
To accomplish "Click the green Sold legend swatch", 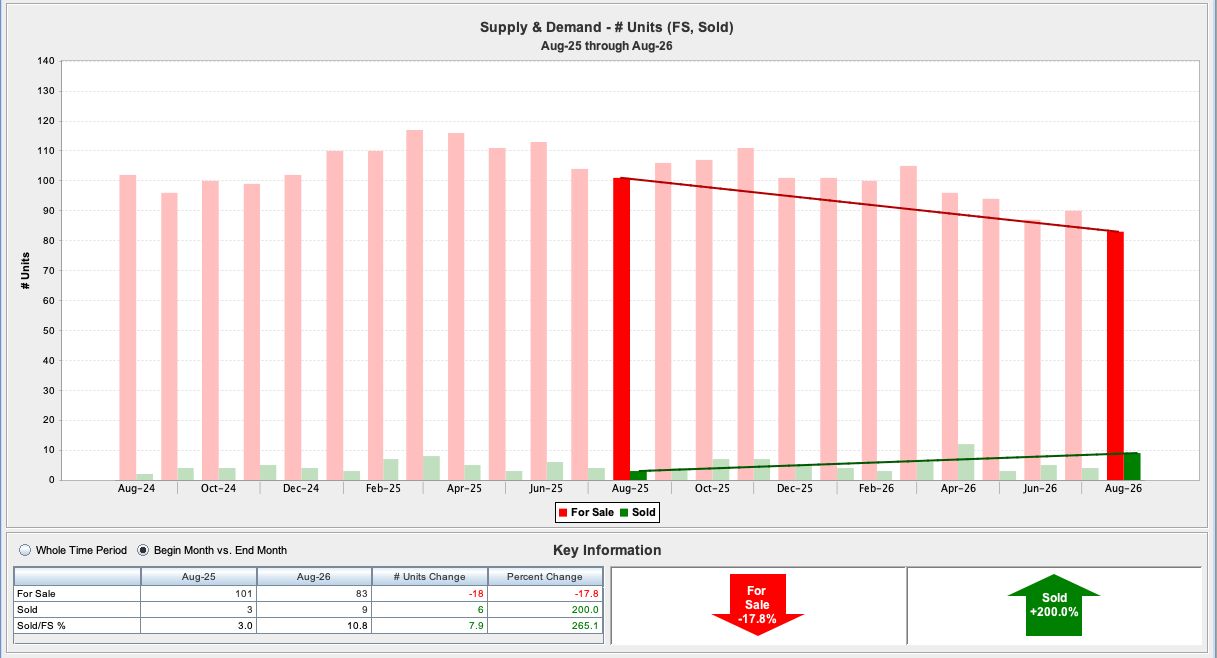I will click(x=623, y=512).
